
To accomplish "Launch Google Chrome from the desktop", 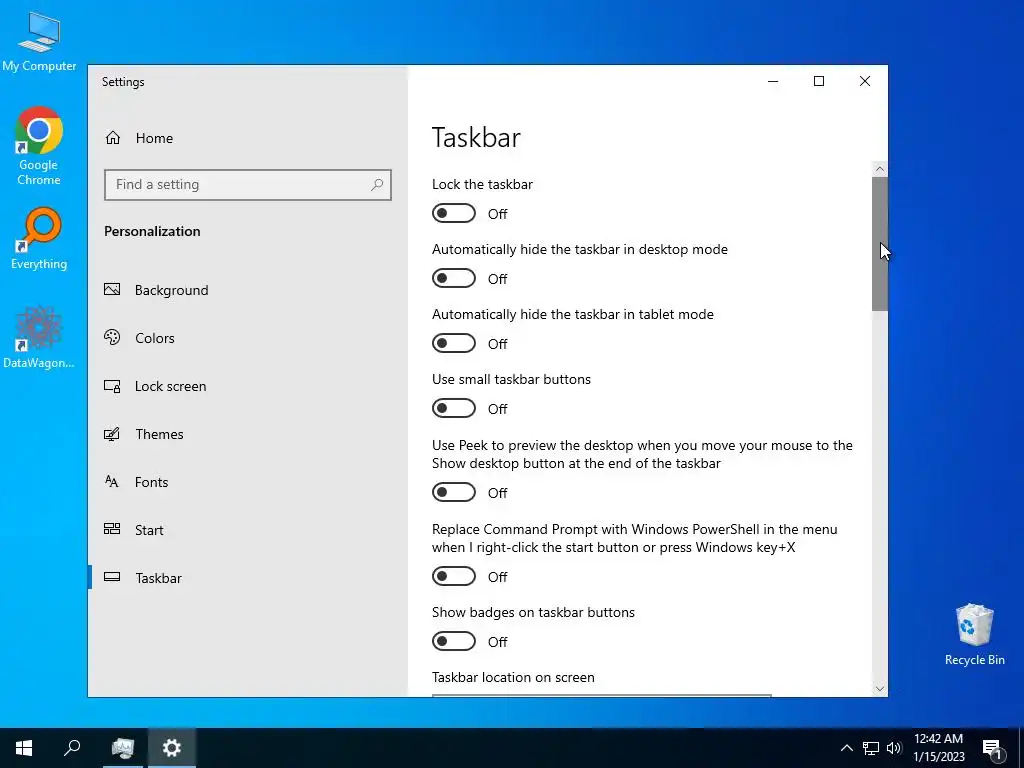I will tap(39, 146).
